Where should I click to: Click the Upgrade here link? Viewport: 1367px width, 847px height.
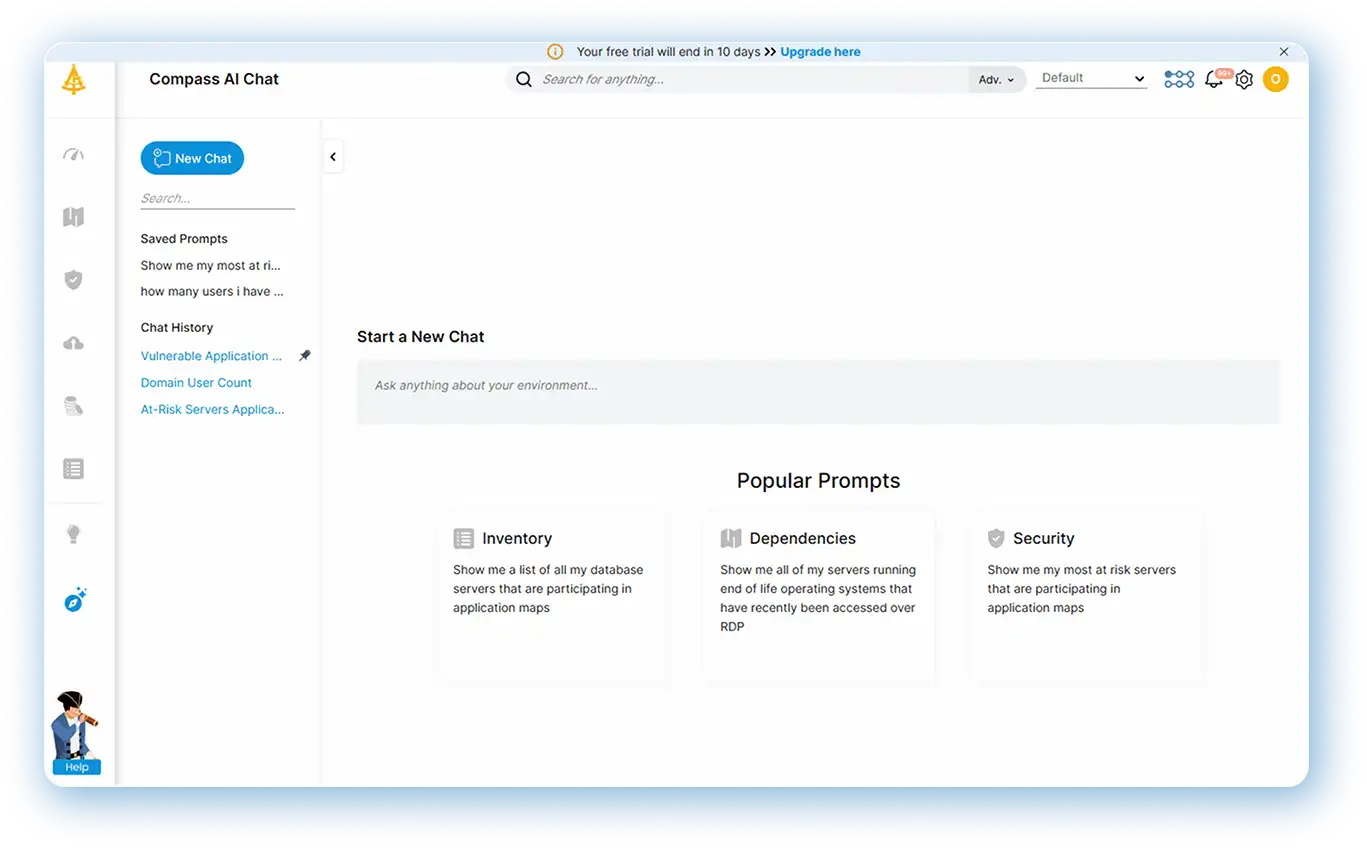[x=820, y=52]
